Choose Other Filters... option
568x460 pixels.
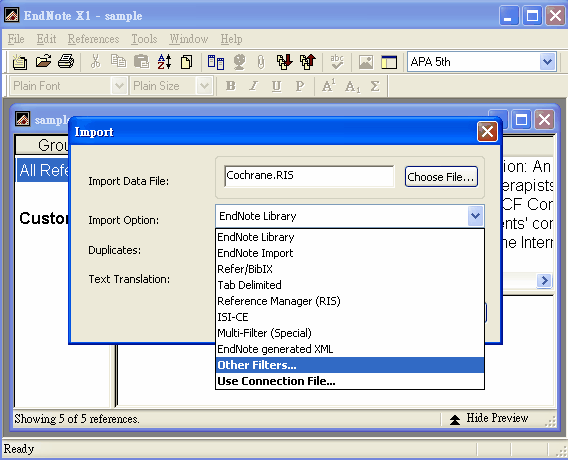coord(350,365)
